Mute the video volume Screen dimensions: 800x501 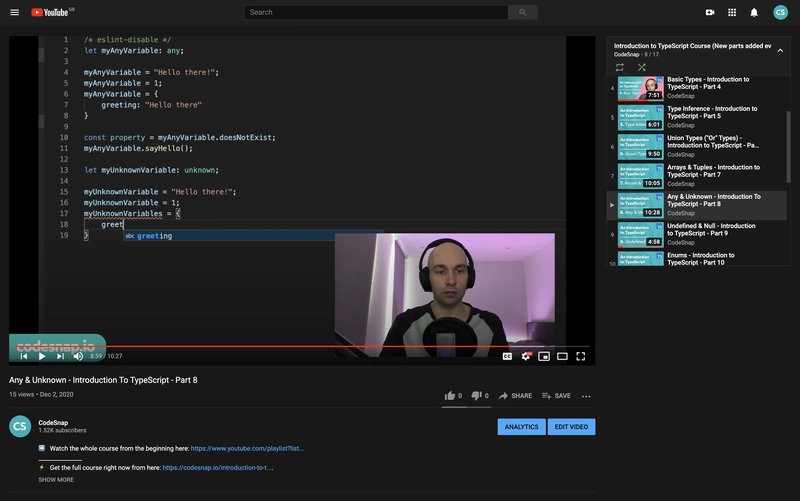coord(78,356)
